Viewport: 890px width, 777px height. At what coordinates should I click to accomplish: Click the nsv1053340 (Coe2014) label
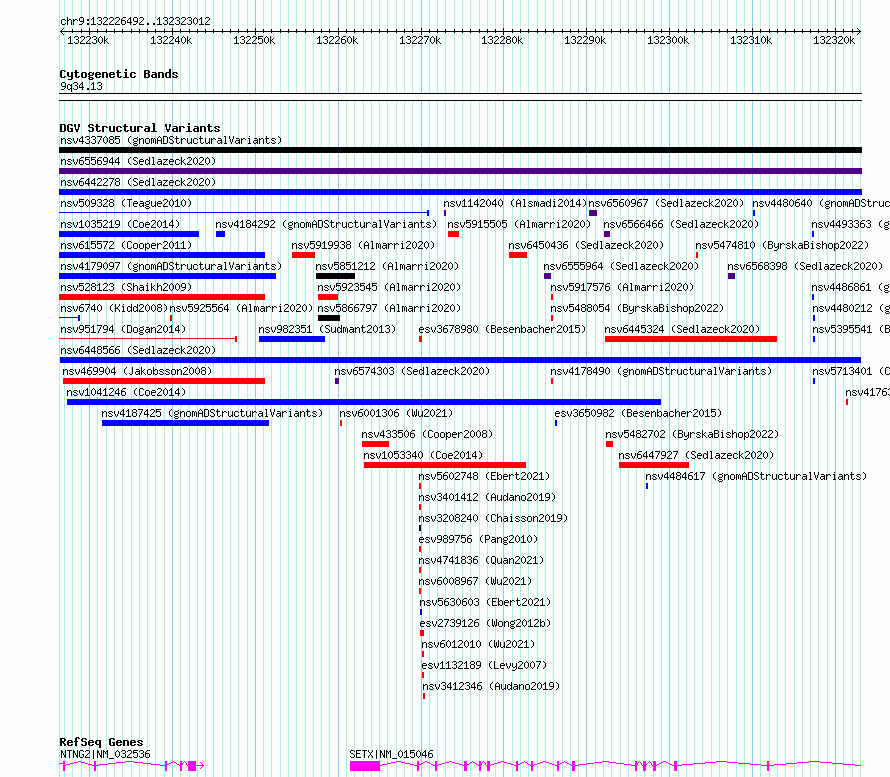[x=423, y=455]
